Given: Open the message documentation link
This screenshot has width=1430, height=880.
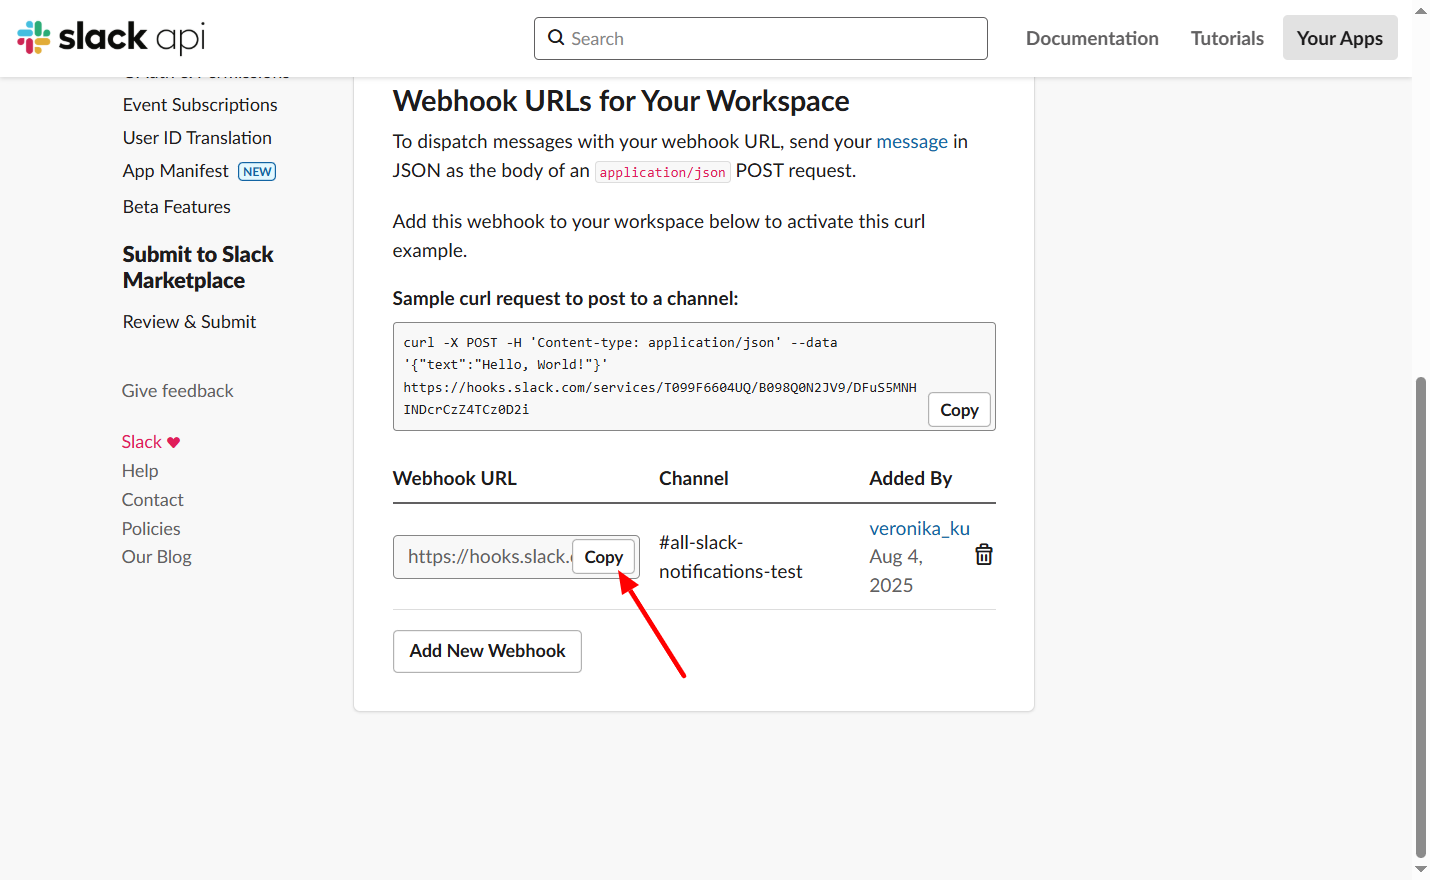Looking at the screenshot, I should pyautogui.click(x=911, y=142).
